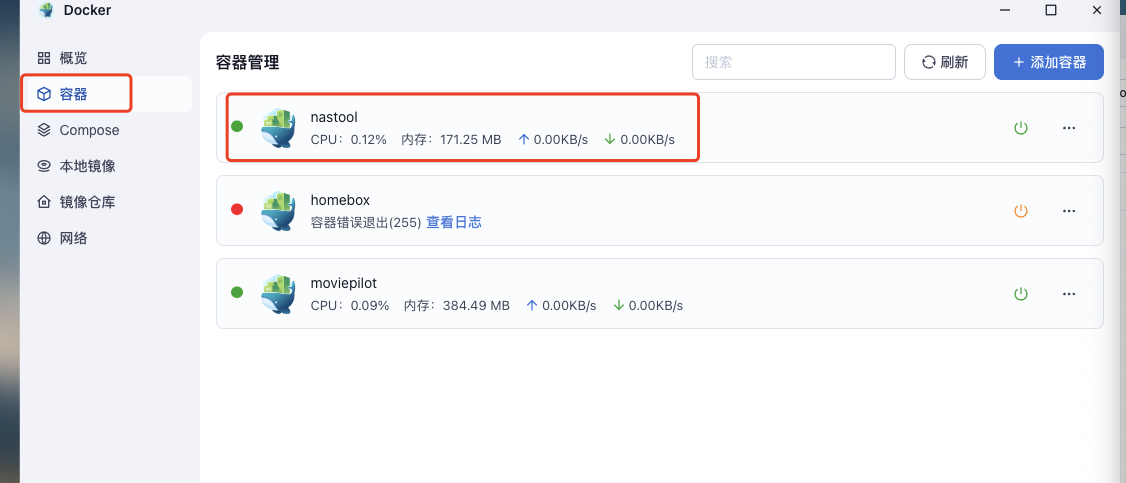
Task: Open more options for moviepilot
Action: (1069, 294)
